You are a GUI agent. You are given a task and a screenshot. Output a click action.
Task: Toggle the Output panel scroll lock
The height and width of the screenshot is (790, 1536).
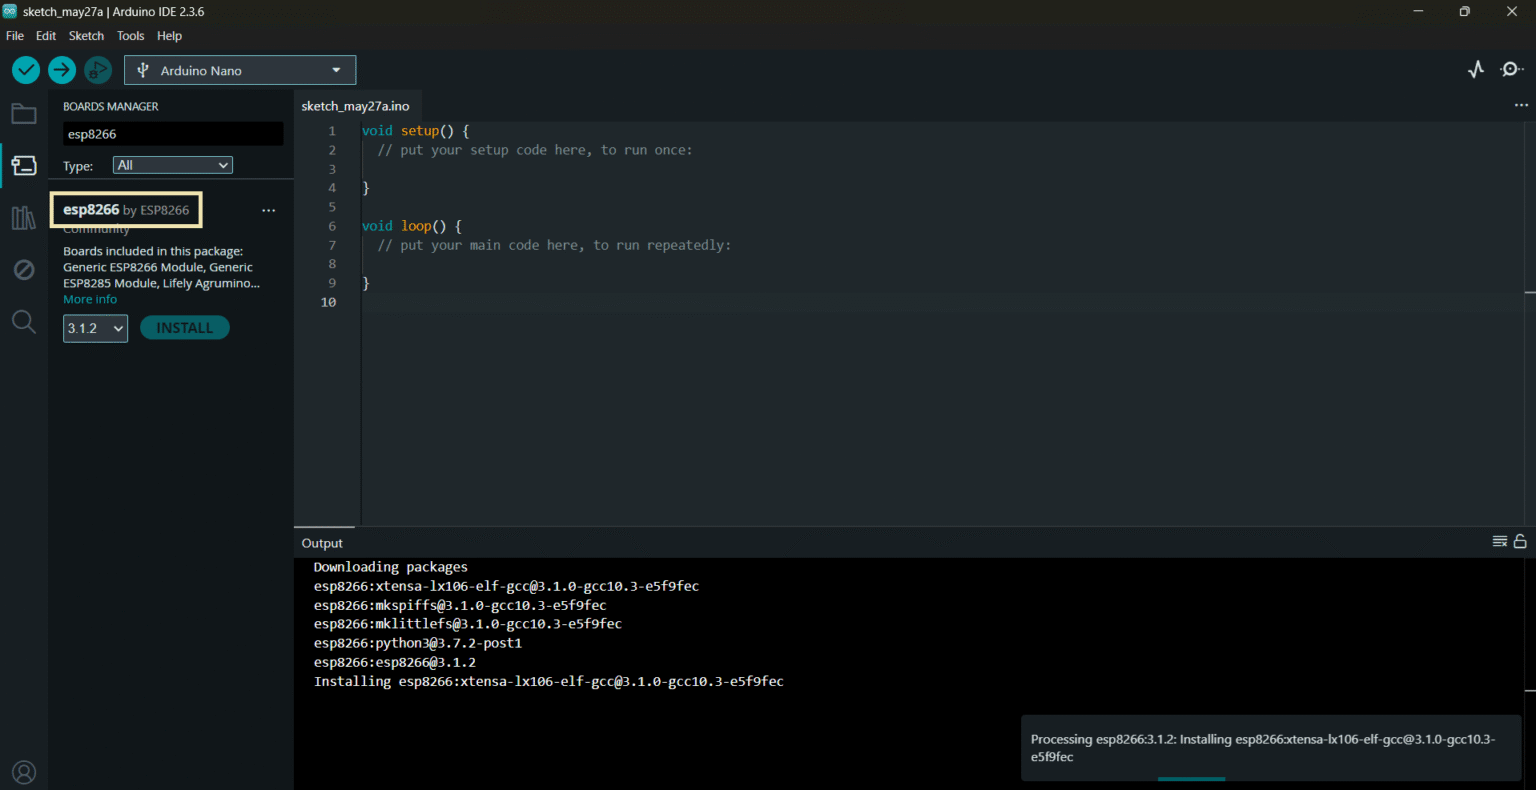tap(1518, 541)
